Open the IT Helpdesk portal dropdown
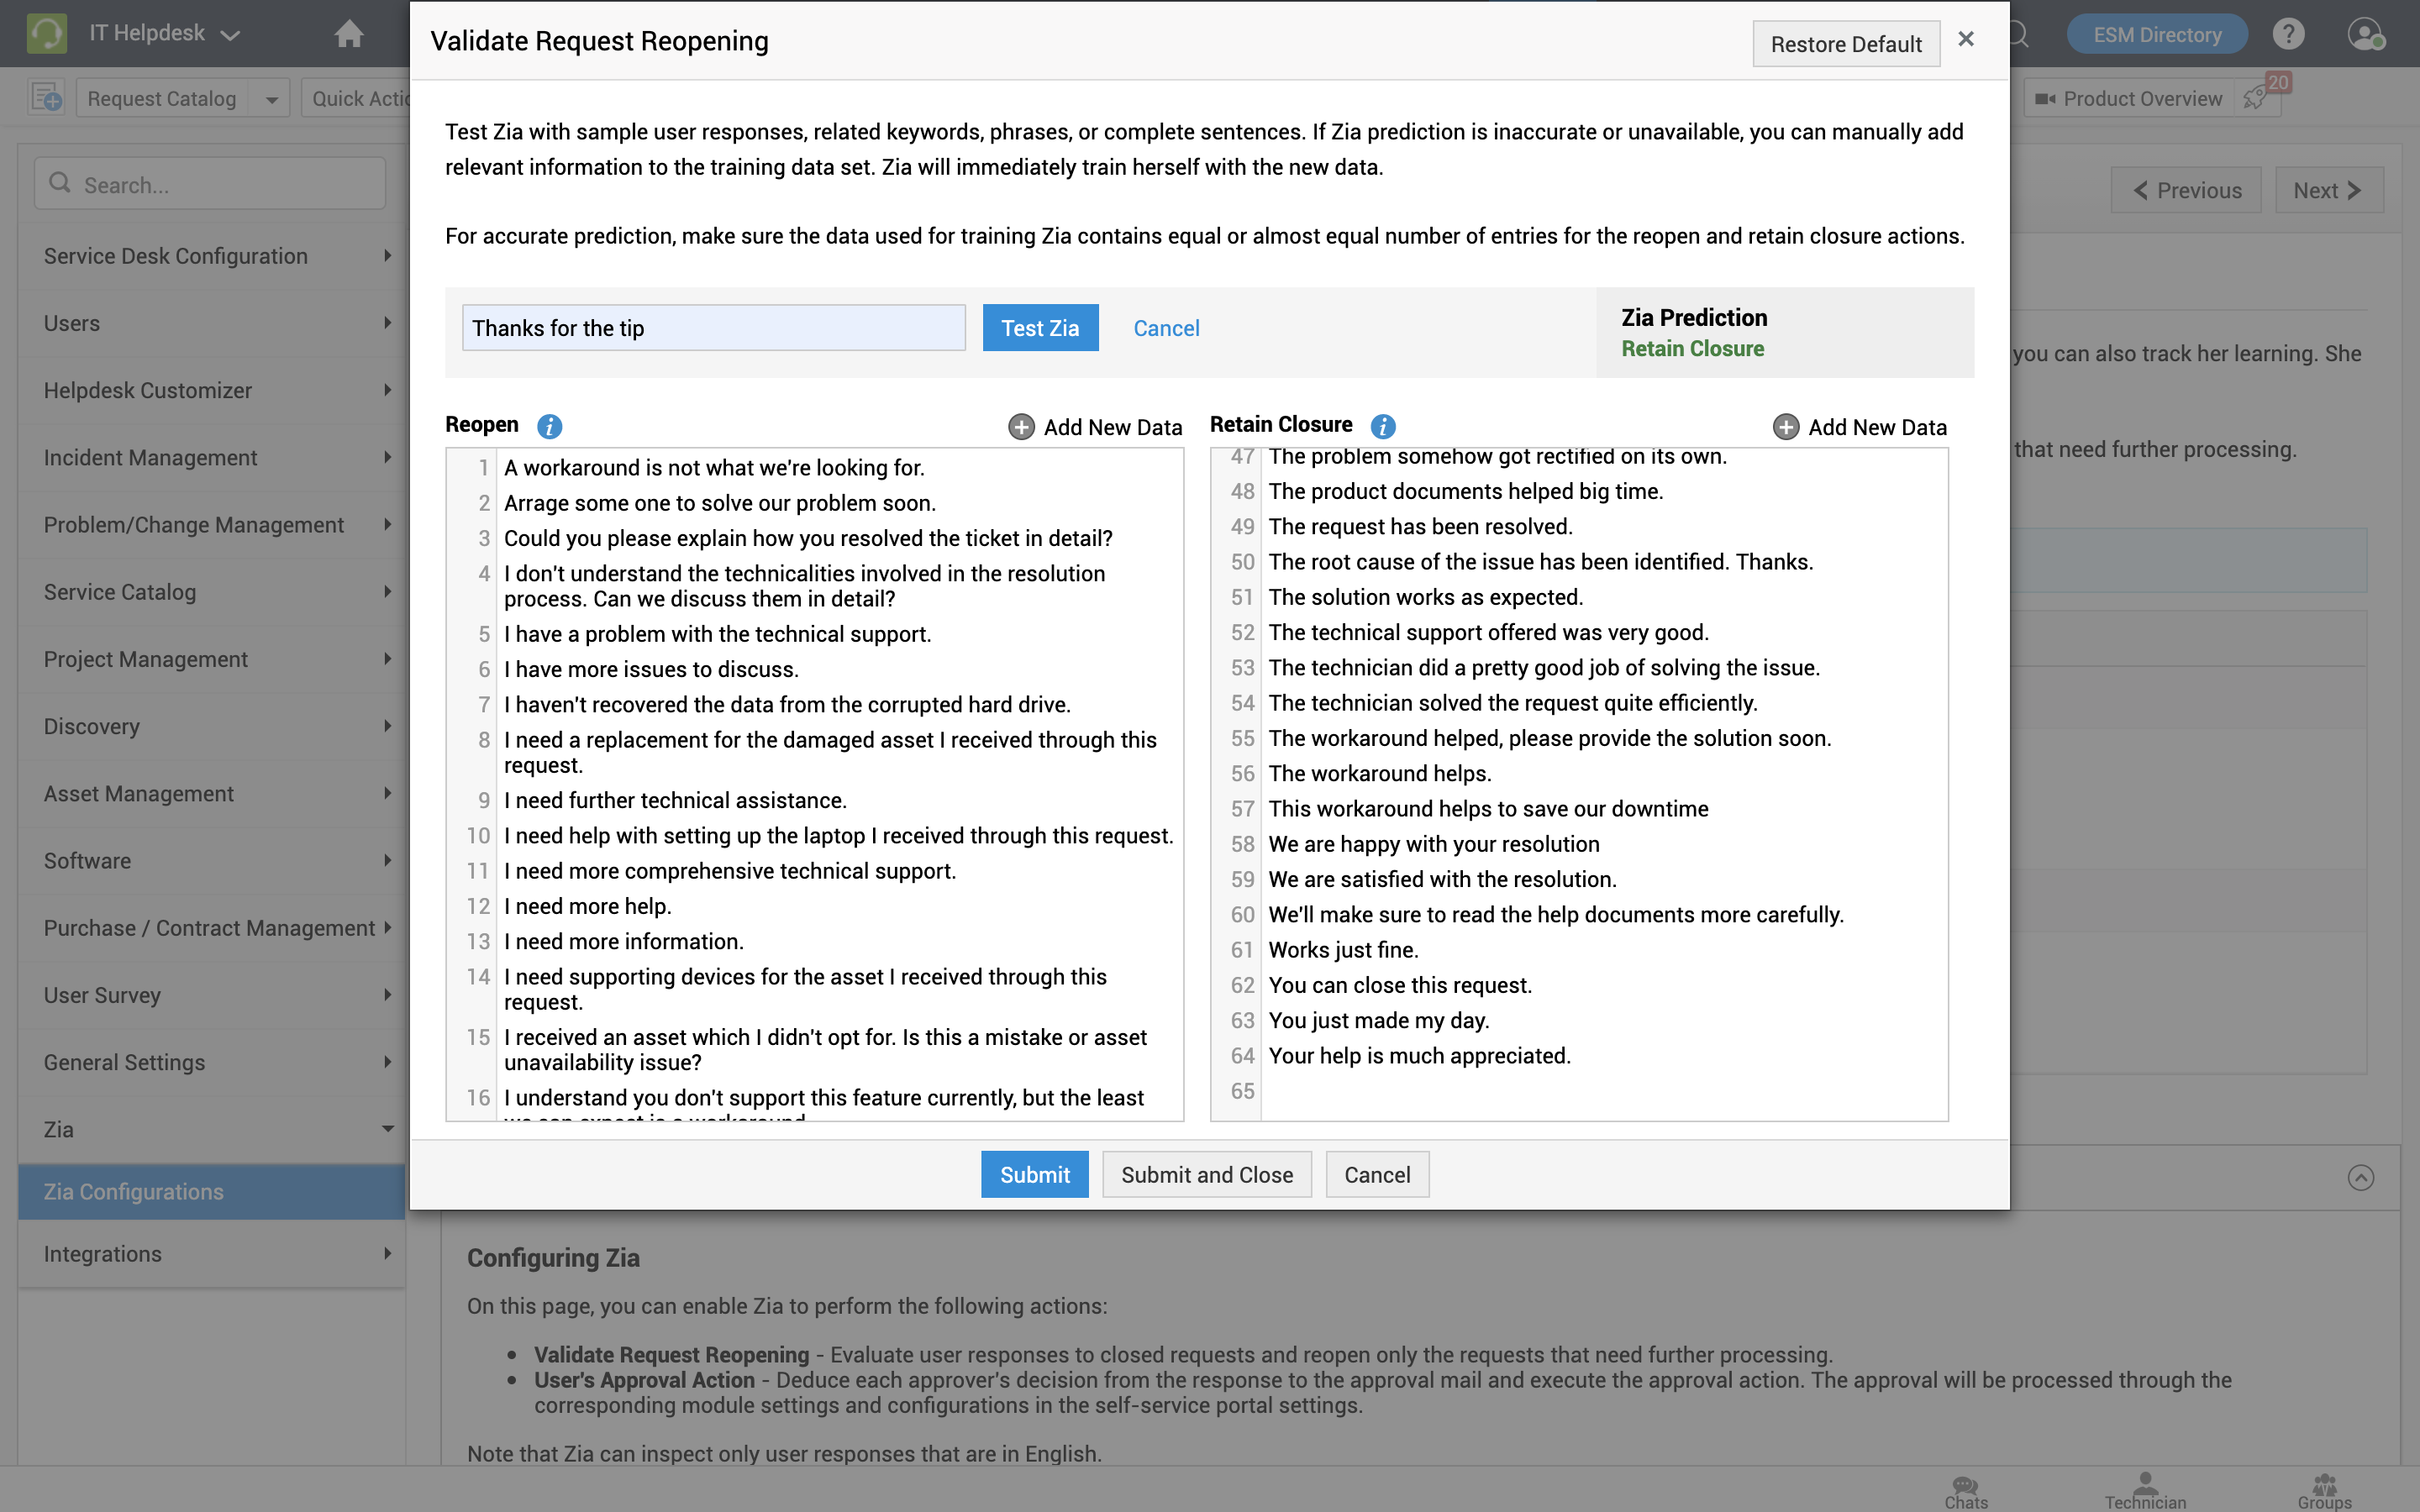Image resolution: width=2420 pixels, height=1512 pixels. (164, 34)
